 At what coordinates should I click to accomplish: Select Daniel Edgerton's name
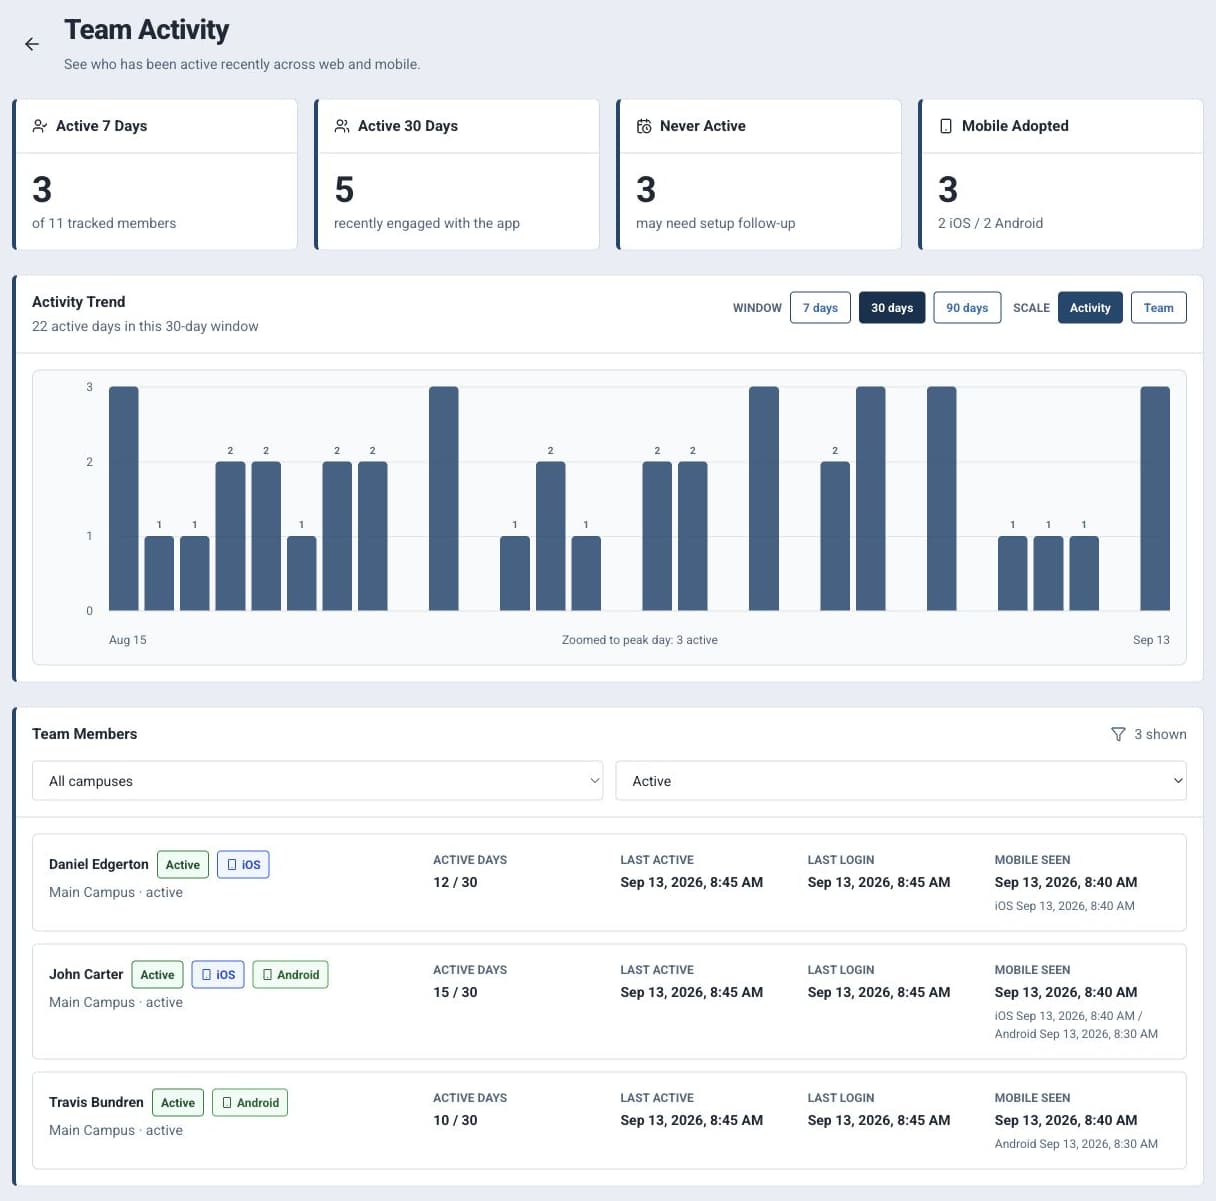(99, 864)
